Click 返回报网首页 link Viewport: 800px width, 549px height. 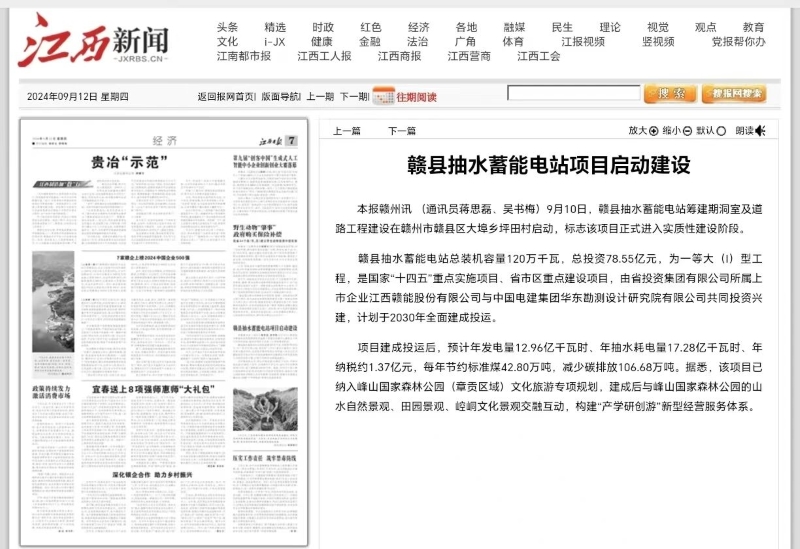click(x=225, y=97)
